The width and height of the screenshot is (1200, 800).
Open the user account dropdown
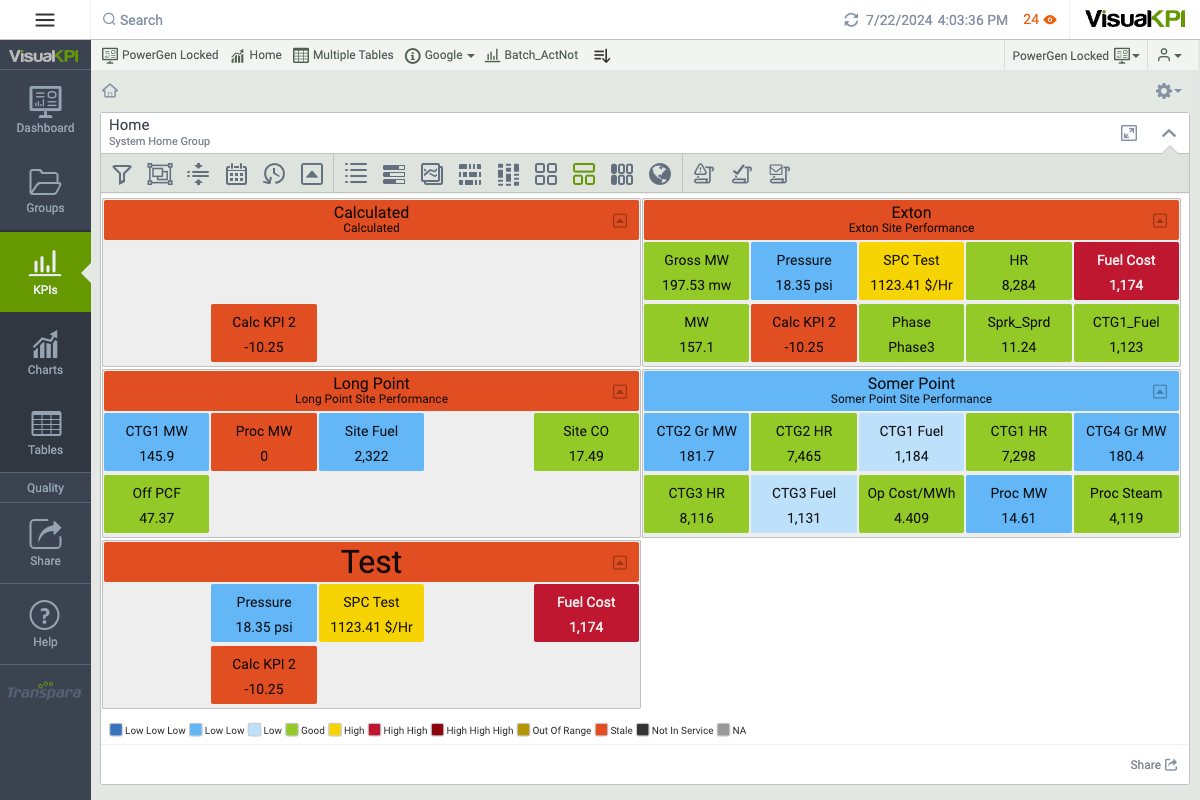(1170, 56)
